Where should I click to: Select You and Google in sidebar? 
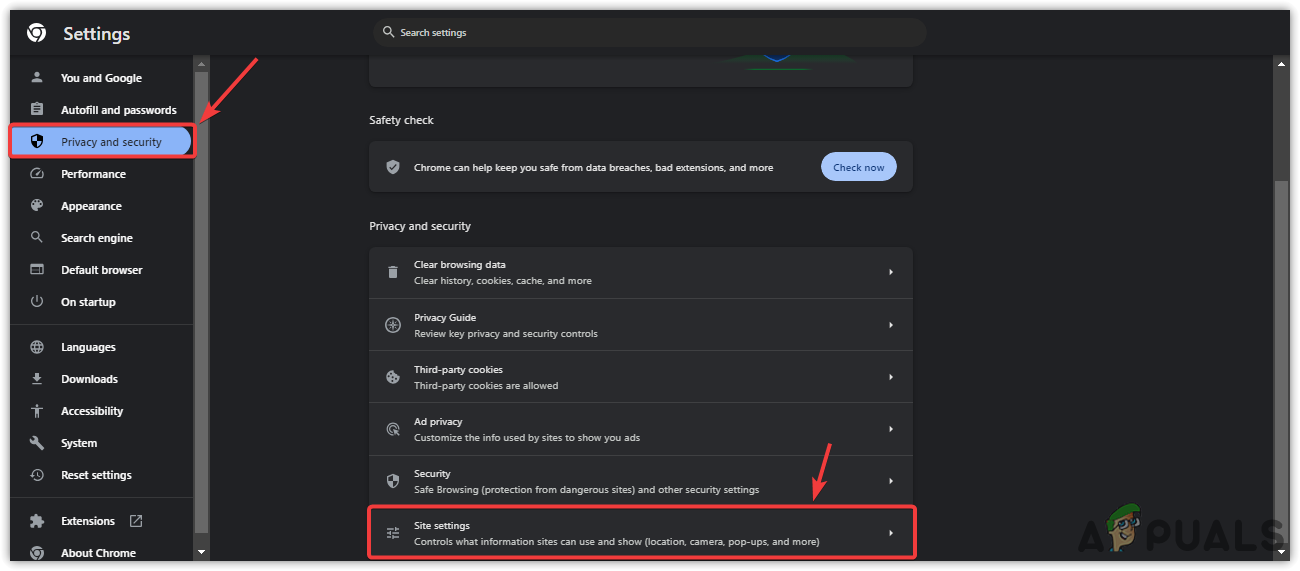(101, 78)
